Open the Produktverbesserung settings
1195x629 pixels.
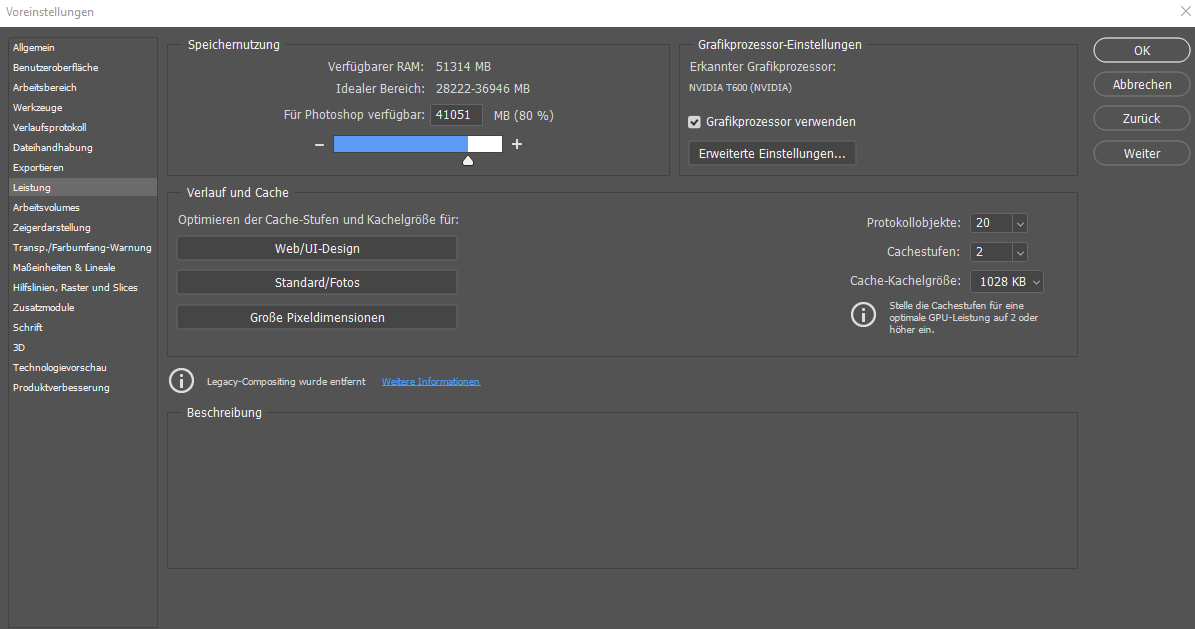(82, 387)
